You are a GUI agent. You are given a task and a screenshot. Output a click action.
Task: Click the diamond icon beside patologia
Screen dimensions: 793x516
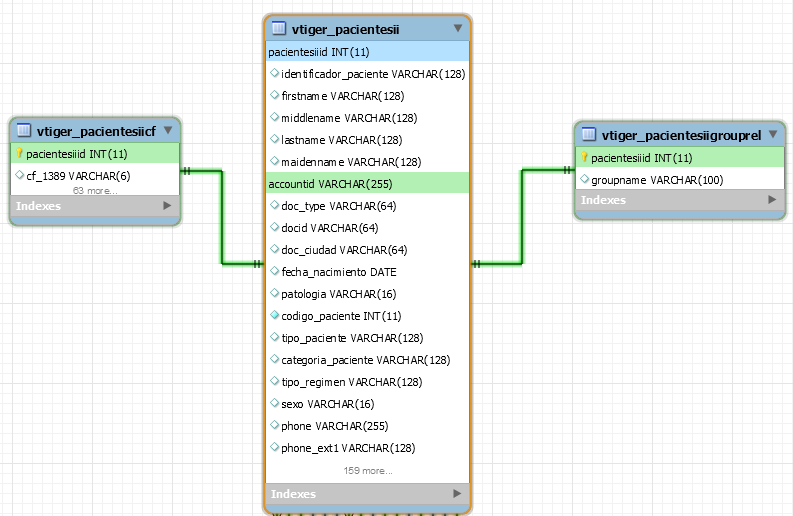pos(275,293)
